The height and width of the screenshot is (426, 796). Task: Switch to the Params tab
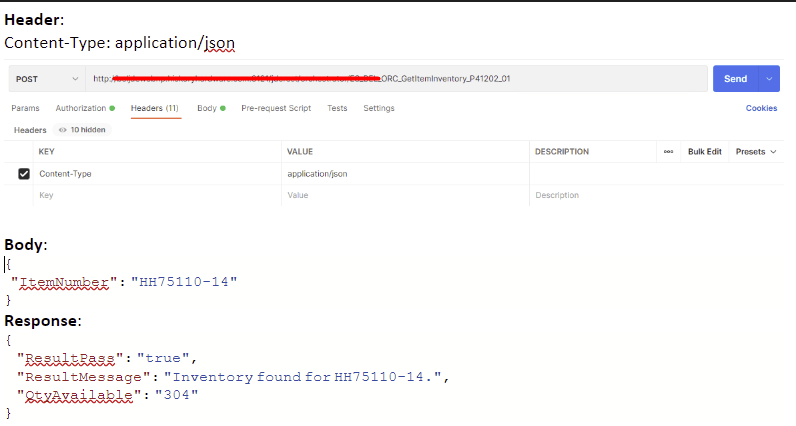(24, 108)
